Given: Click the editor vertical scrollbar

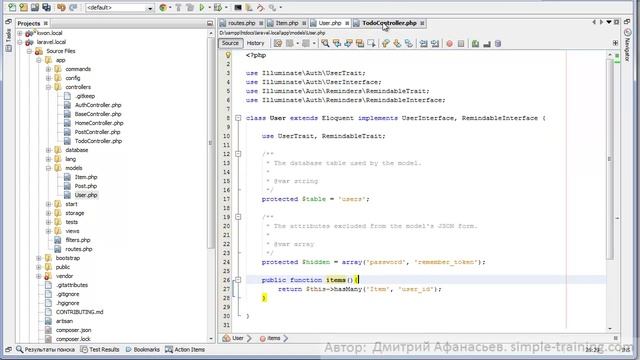Looking at the screenshot, I should 610,159.
